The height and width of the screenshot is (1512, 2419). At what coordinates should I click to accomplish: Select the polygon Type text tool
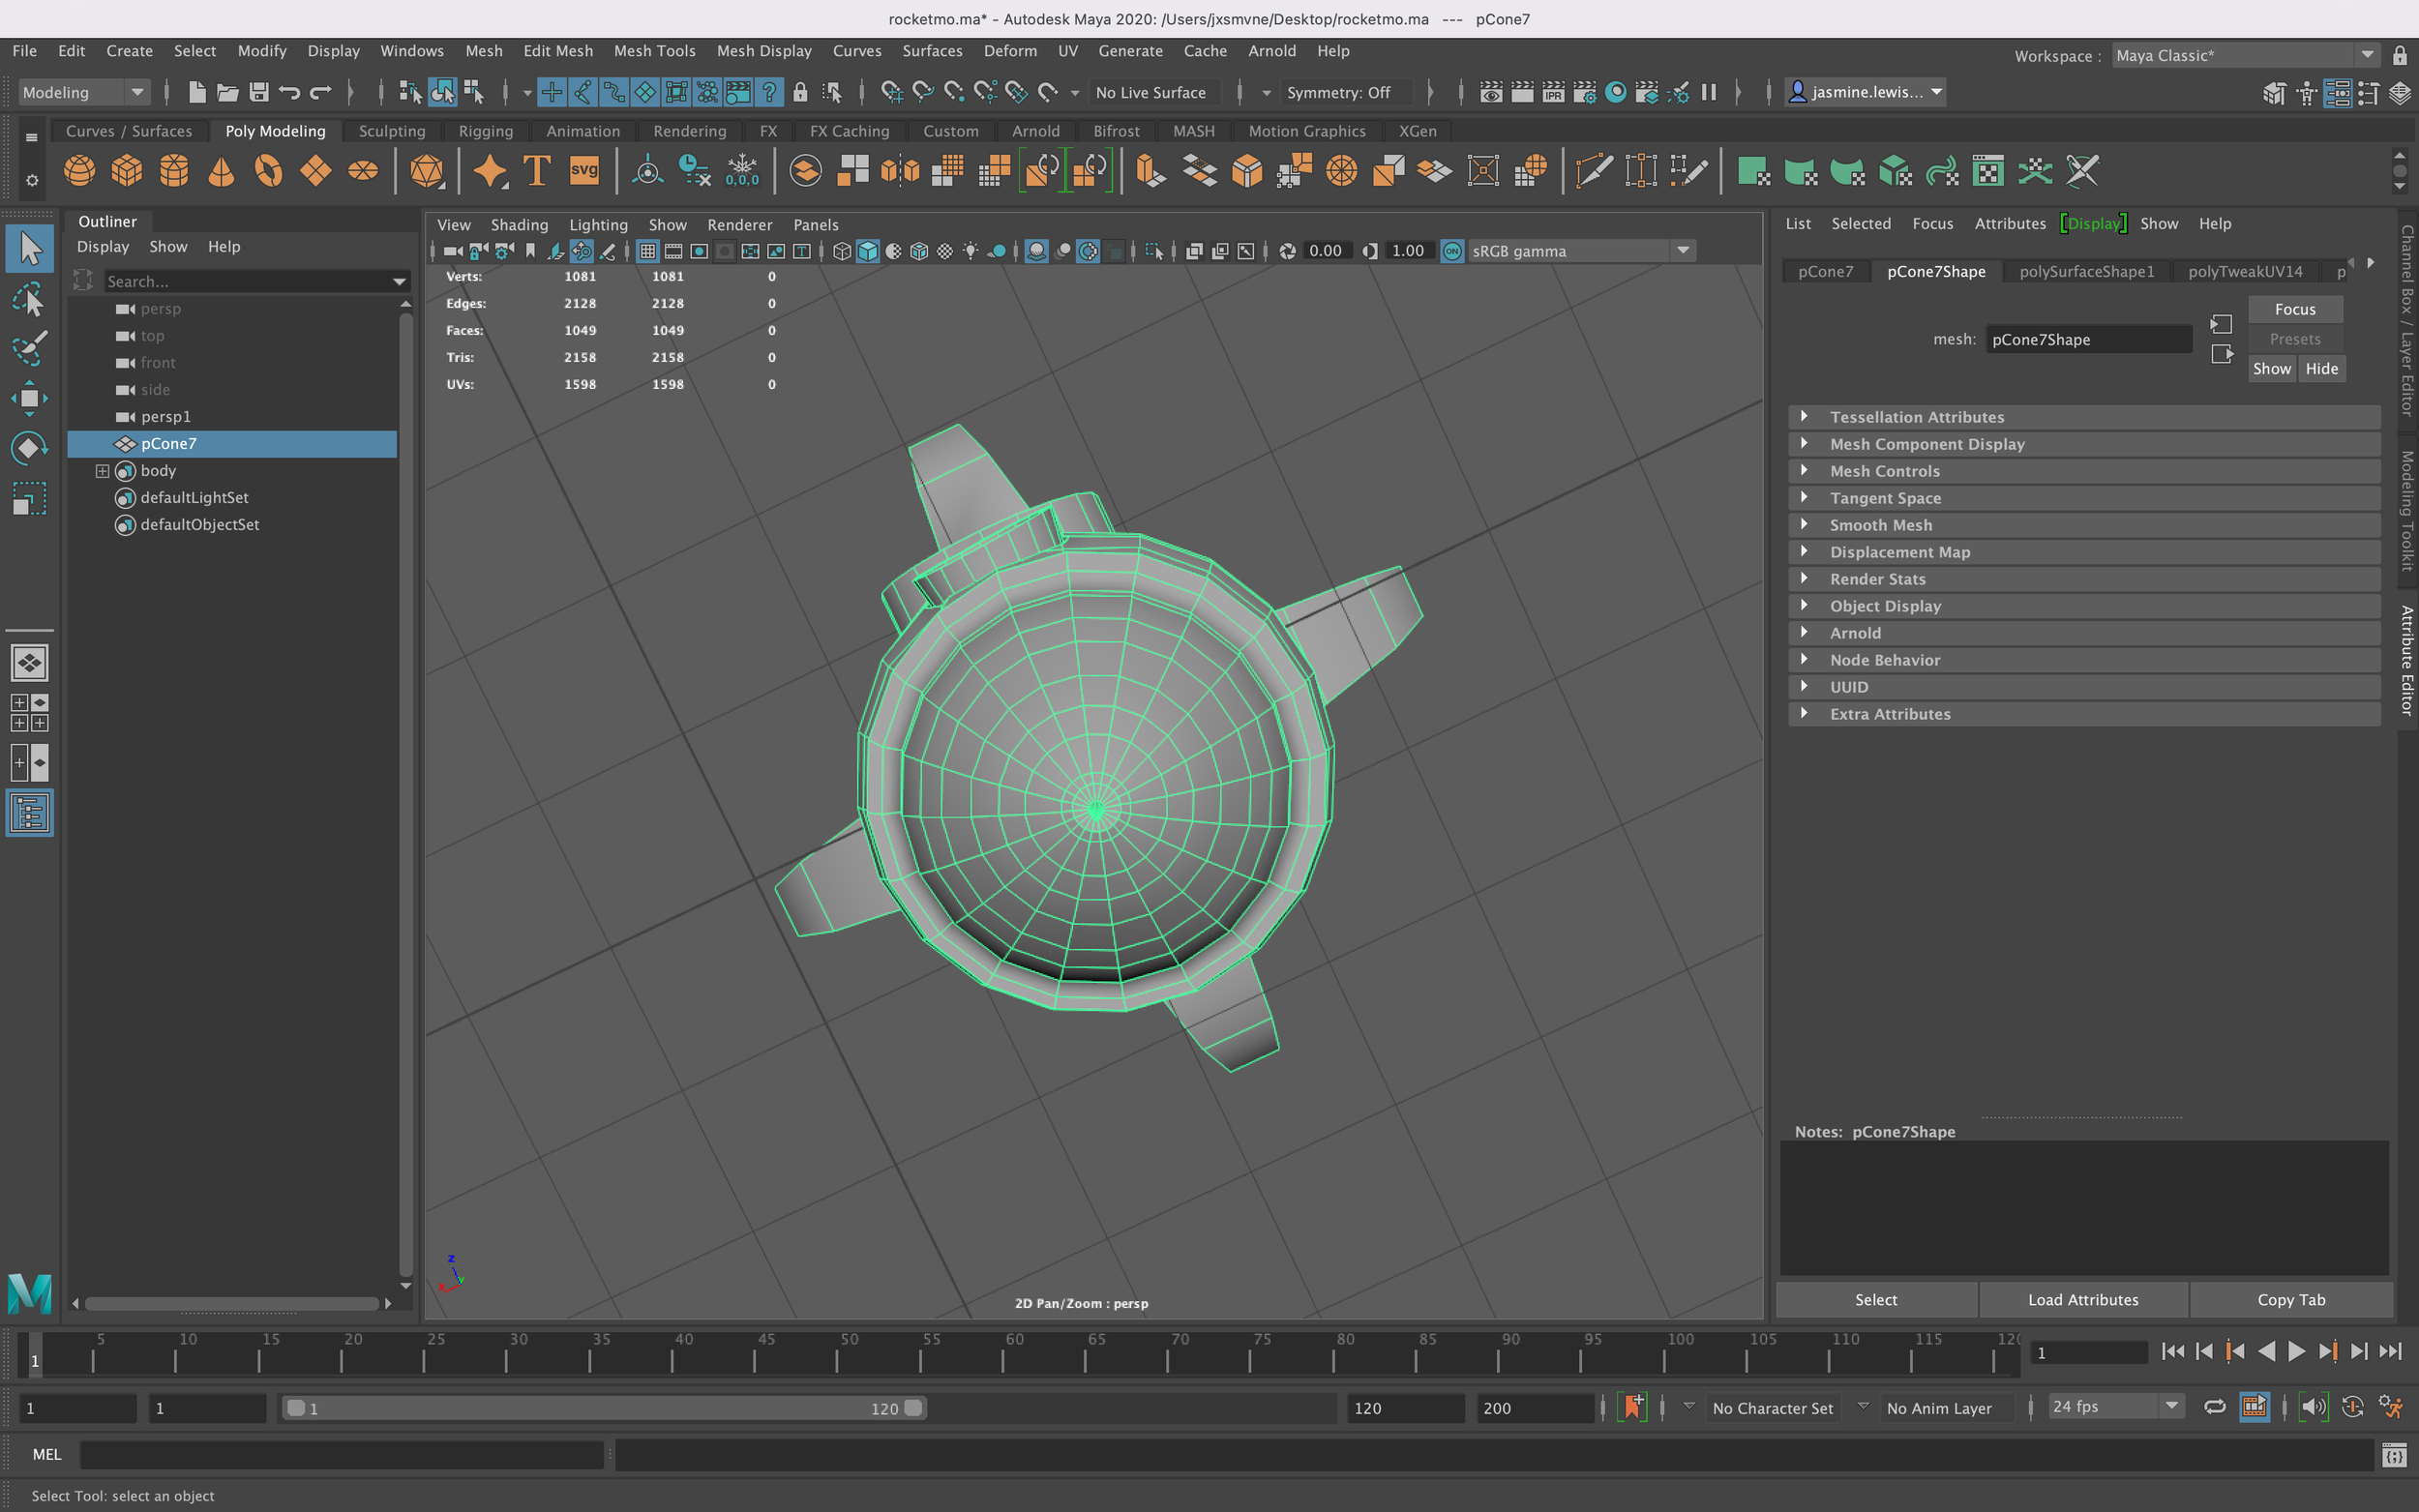pyautogui.click(x=537, y=171)
